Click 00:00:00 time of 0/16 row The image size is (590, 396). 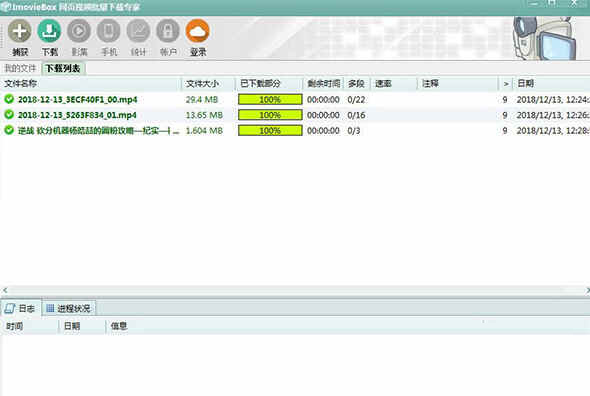[x=323, y=115]
